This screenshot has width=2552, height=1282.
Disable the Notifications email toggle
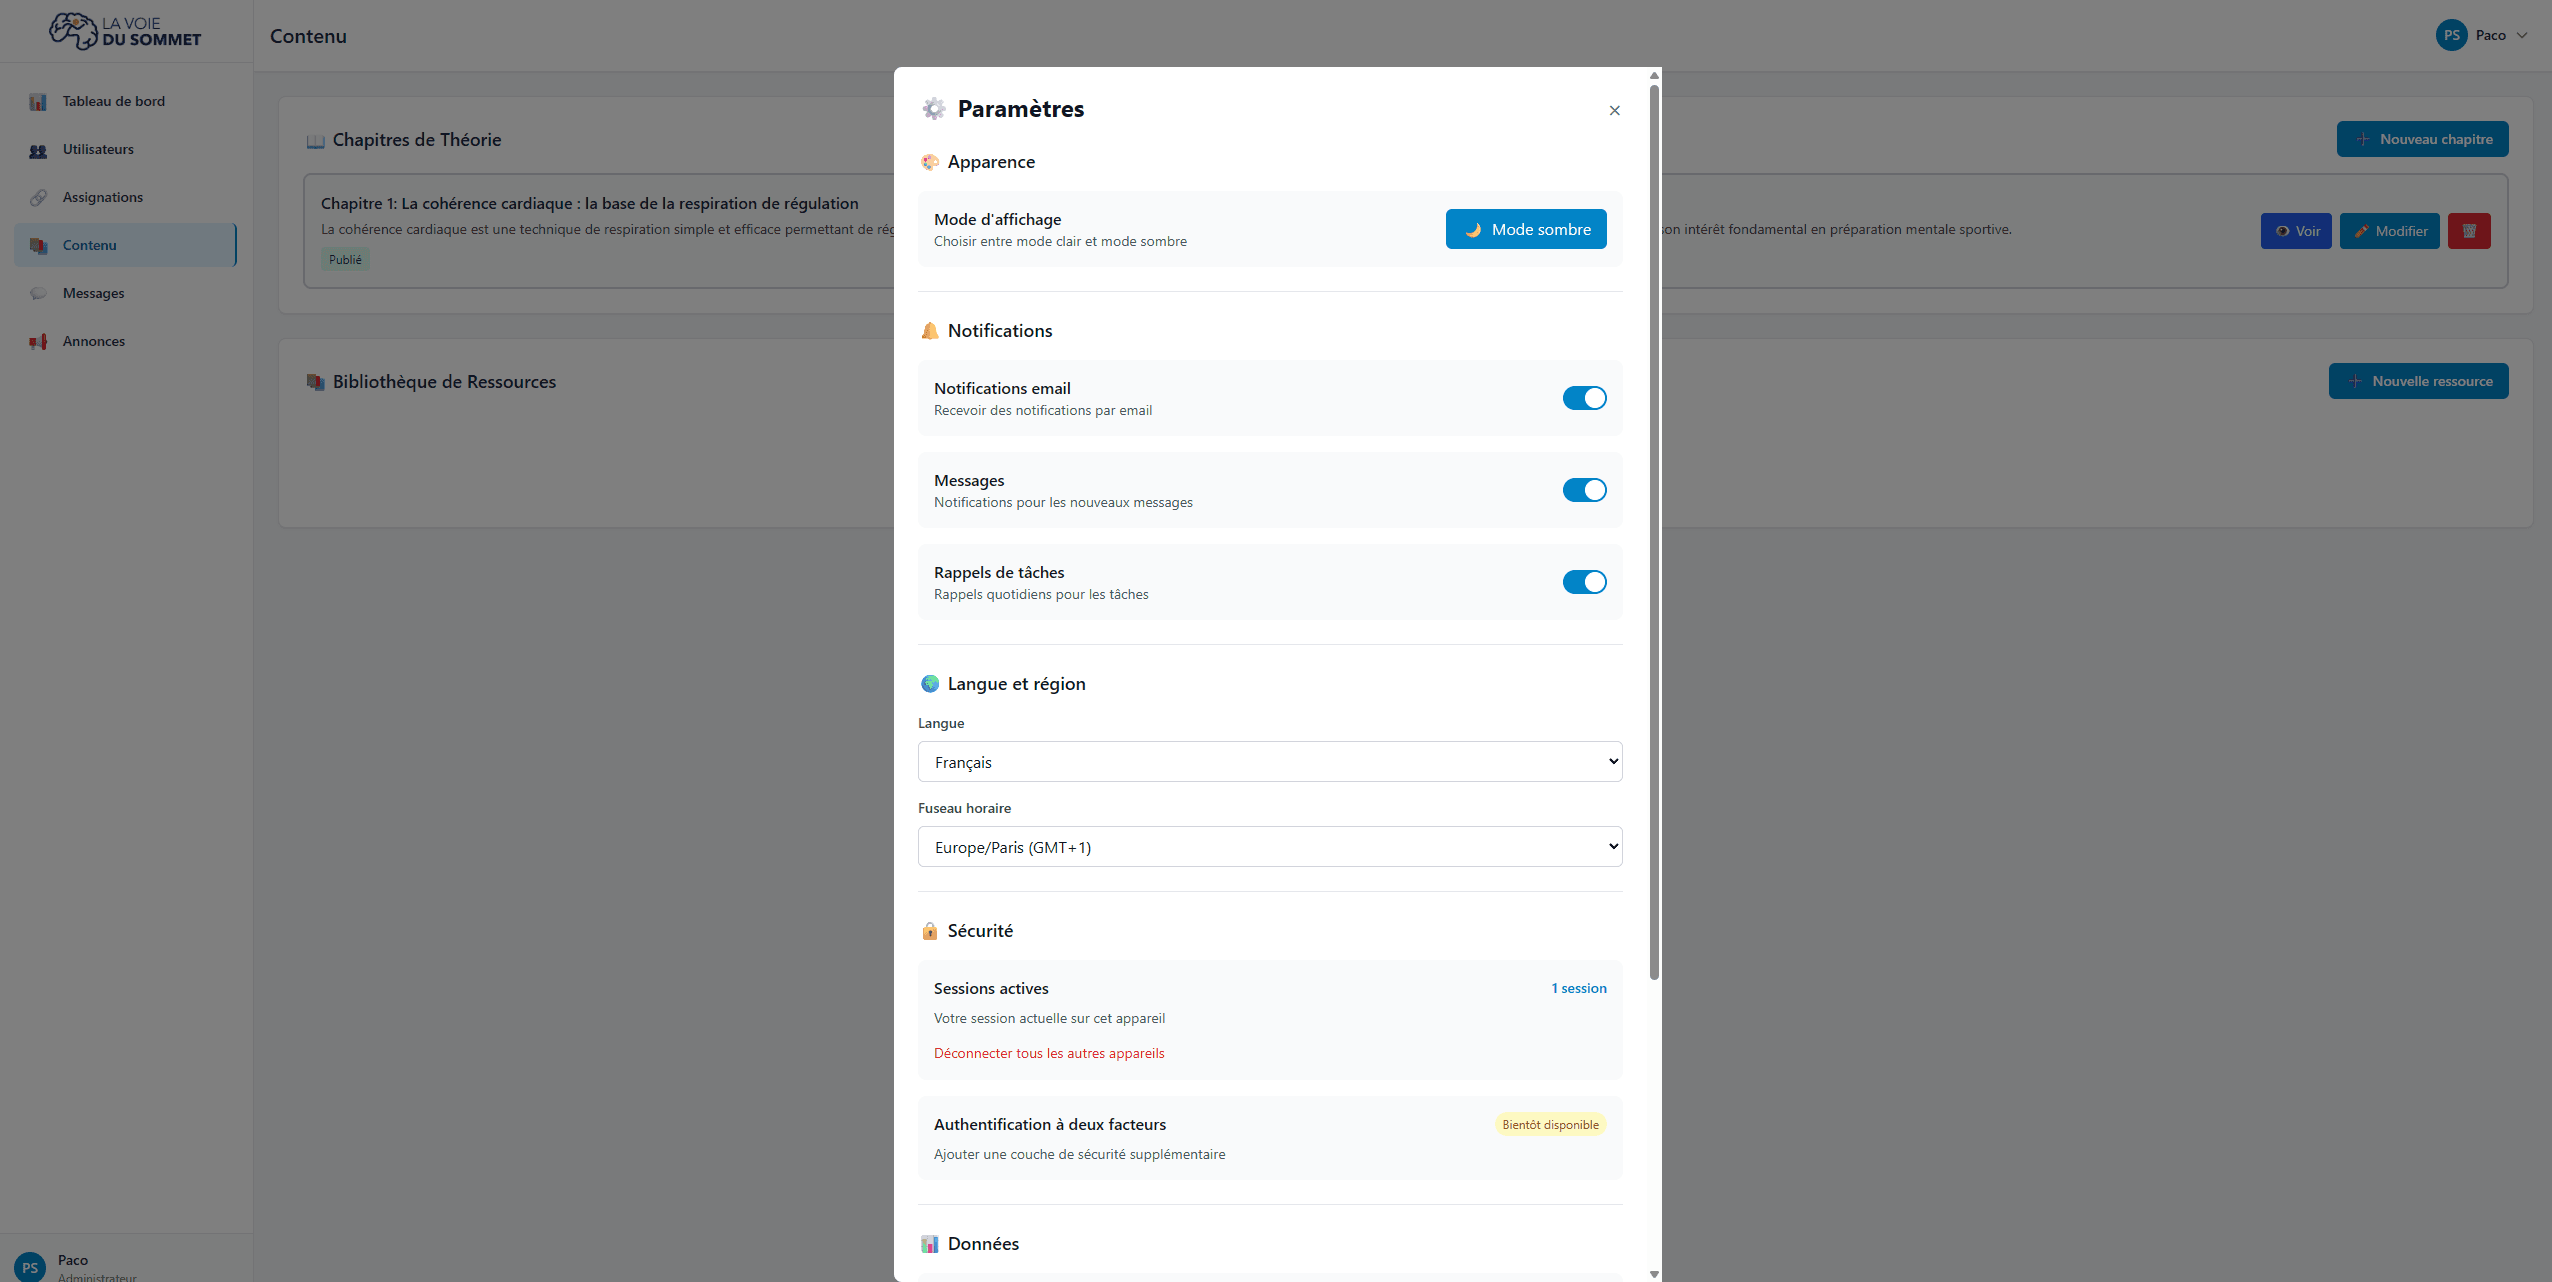click(1584, 398)
